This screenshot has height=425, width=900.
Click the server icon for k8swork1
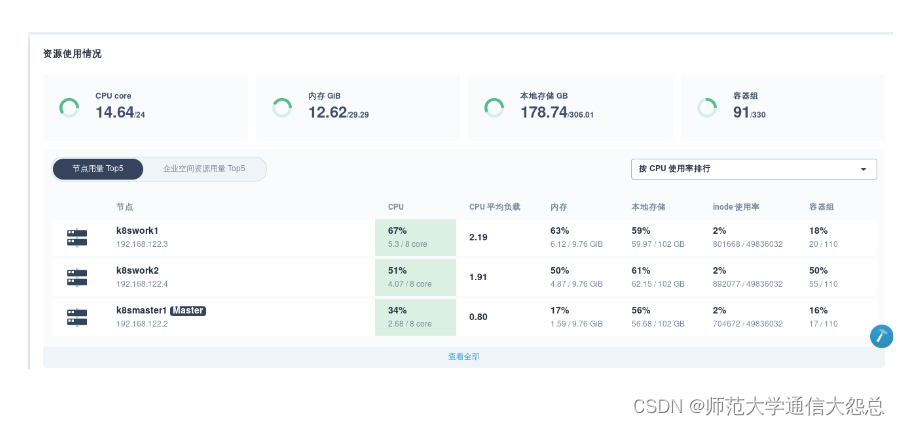coord(77,237)
